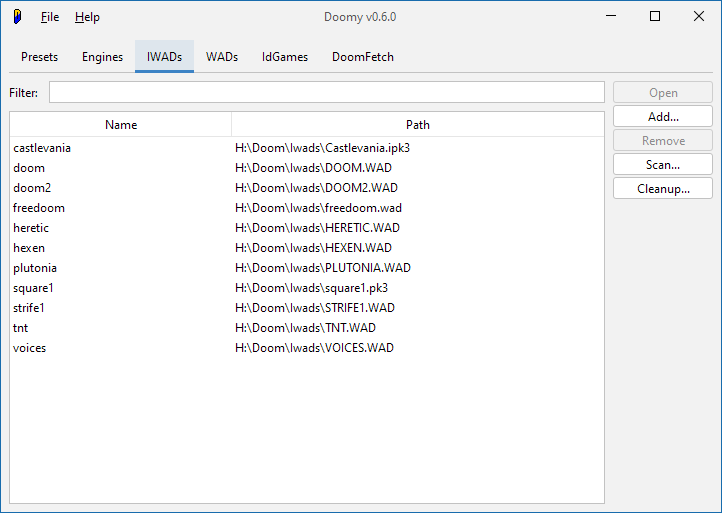Select the heretic row
The image size is (722, 513).
point(31,228)
